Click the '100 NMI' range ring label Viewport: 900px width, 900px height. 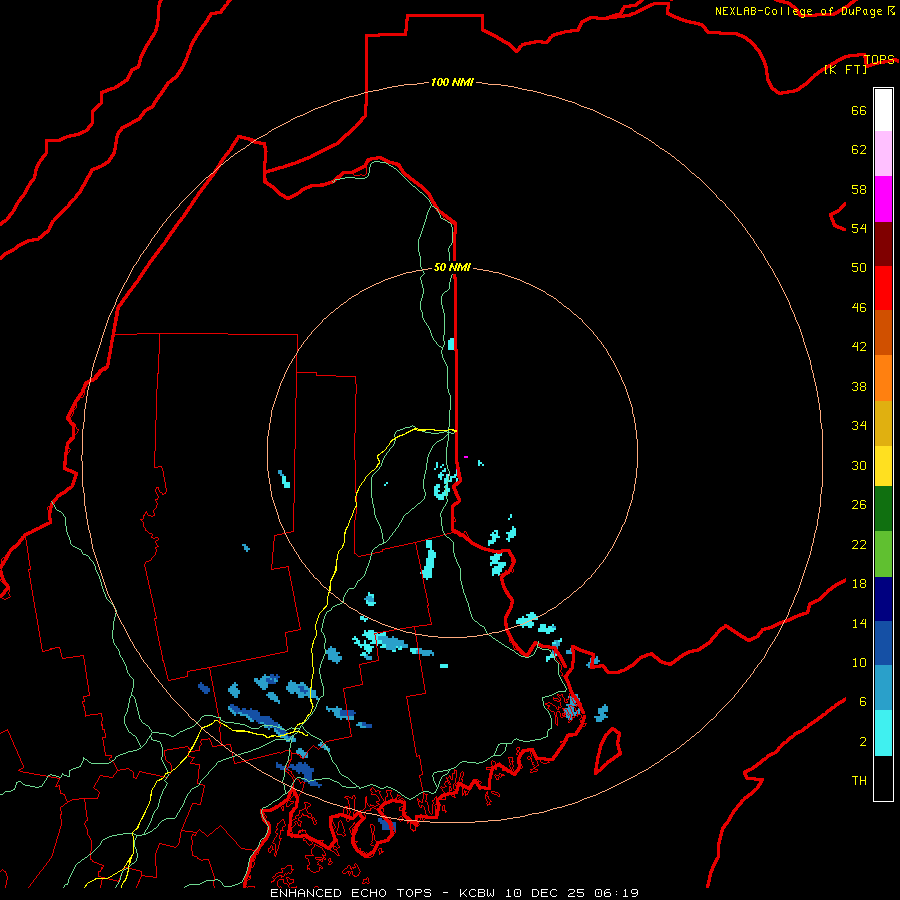click(x=452, y=82)
